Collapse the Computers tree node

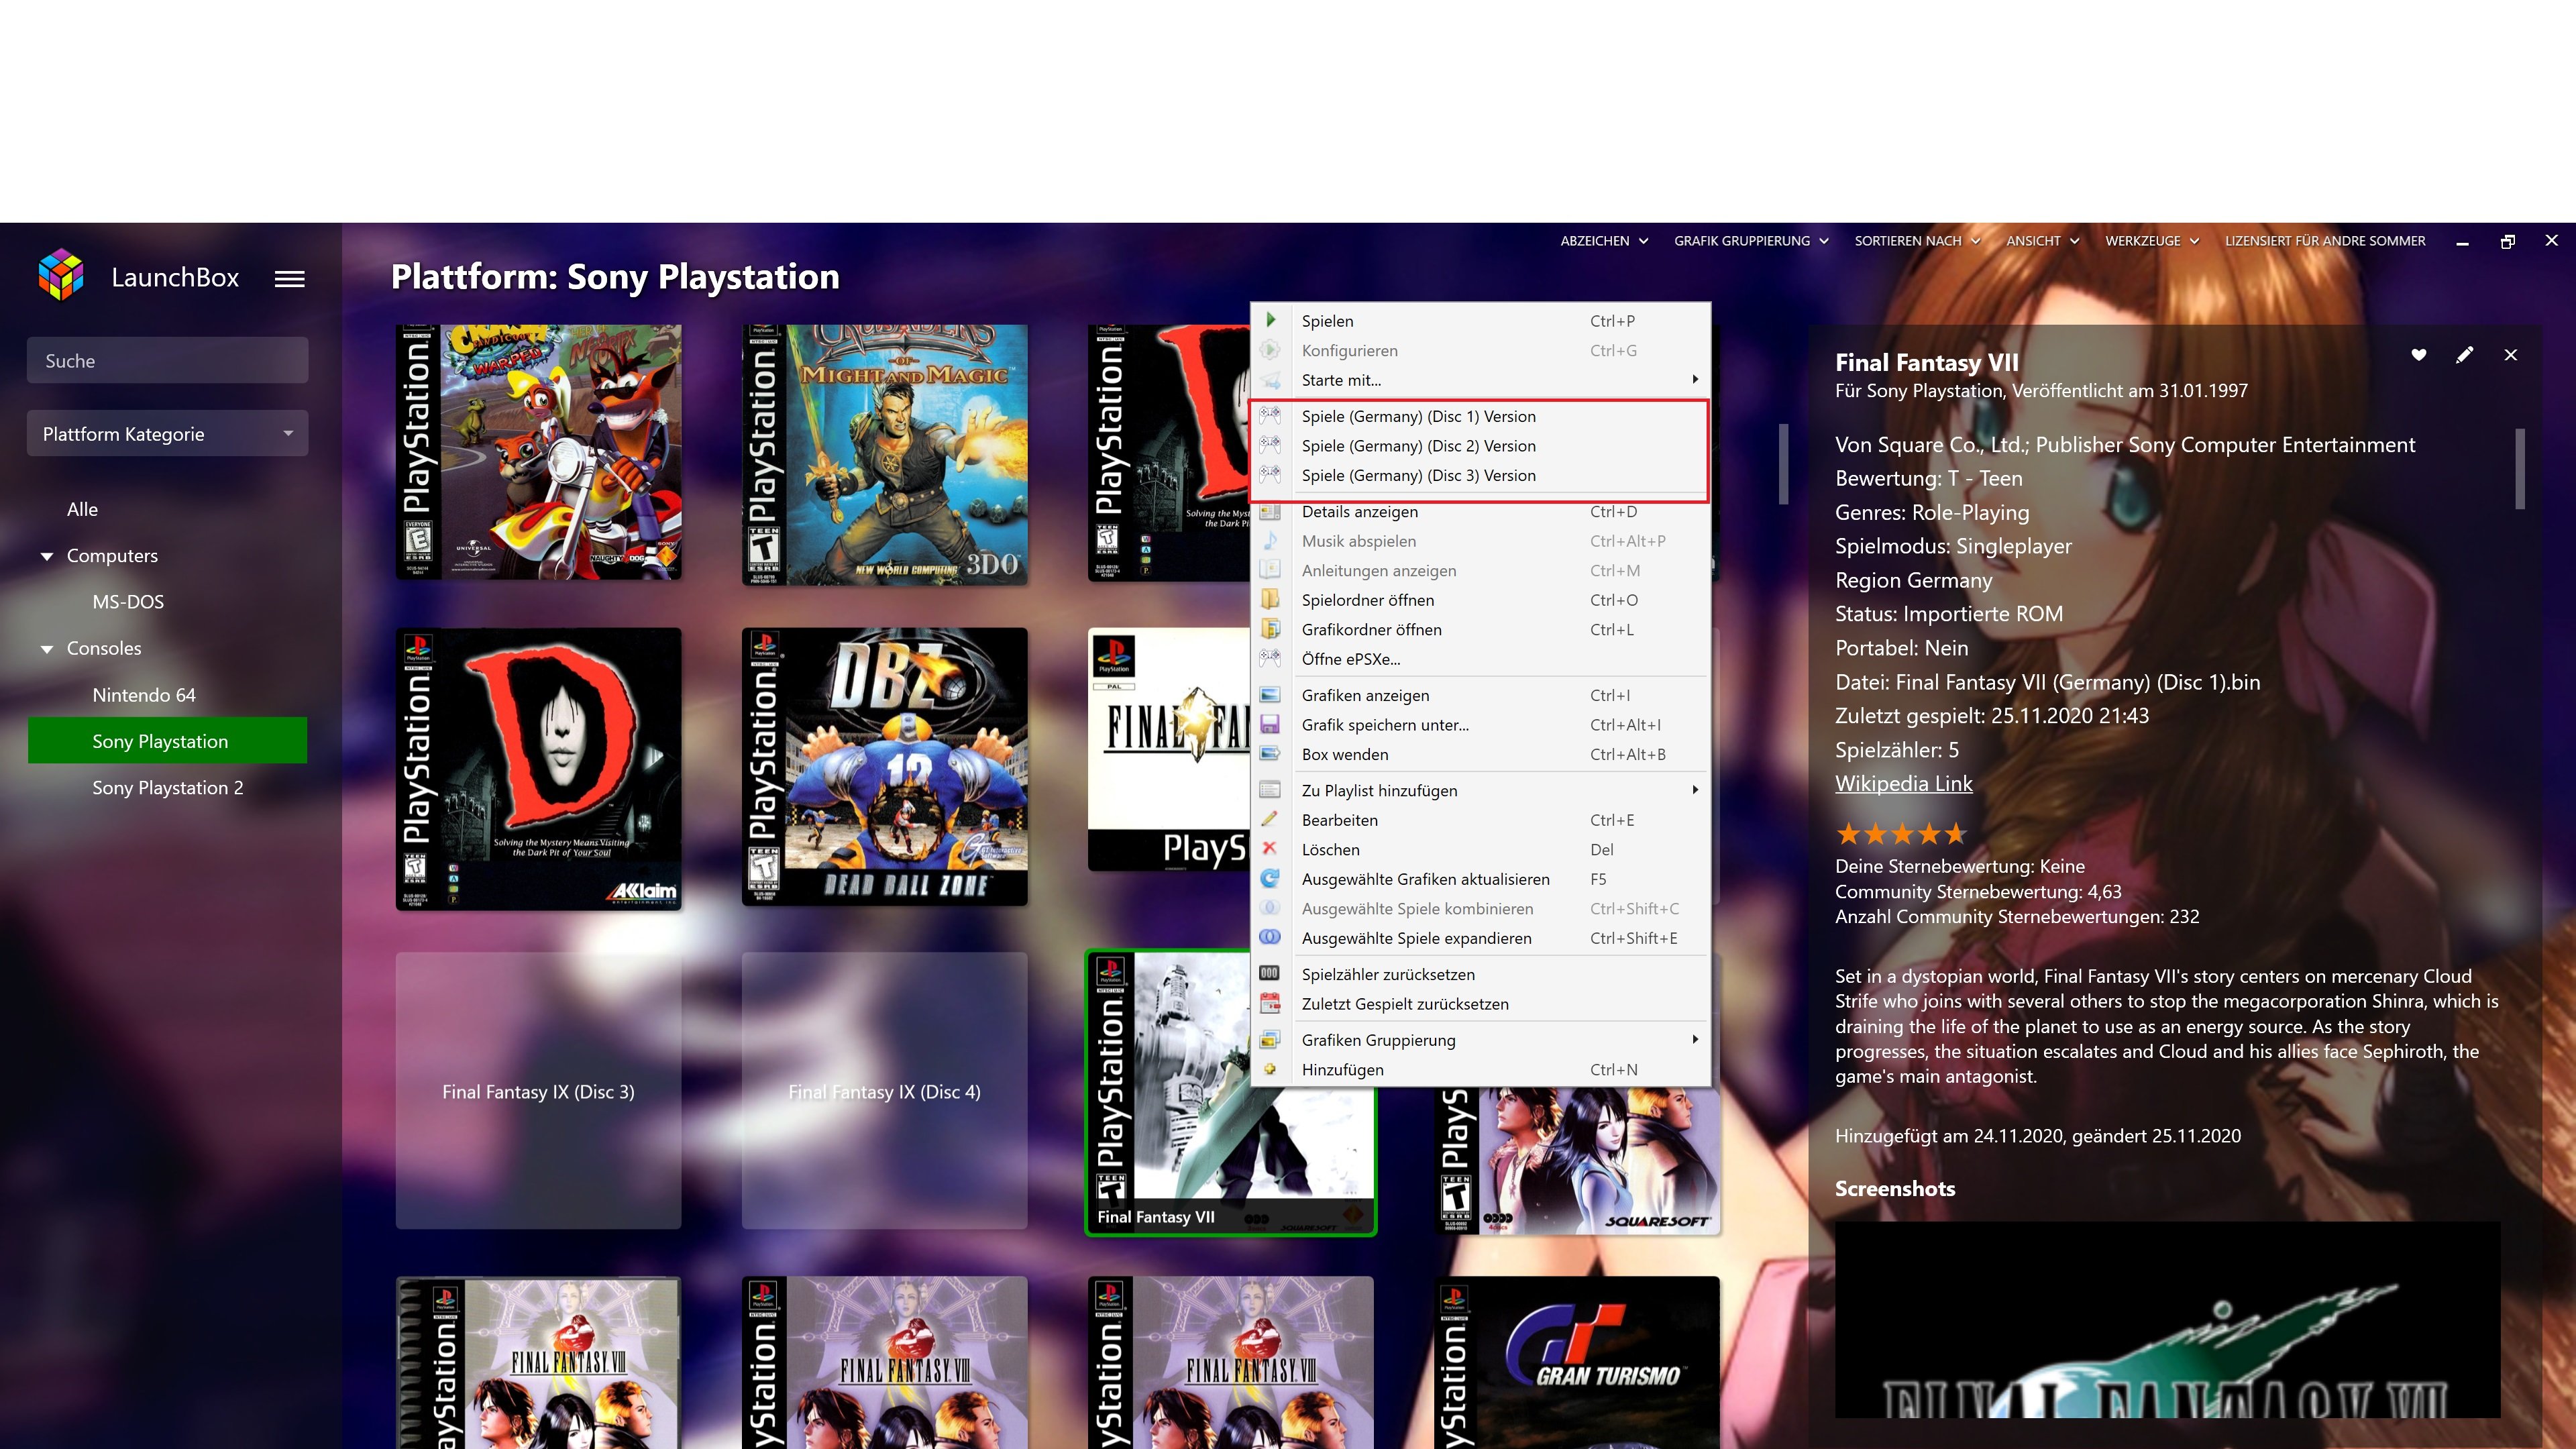pos(47,556)
